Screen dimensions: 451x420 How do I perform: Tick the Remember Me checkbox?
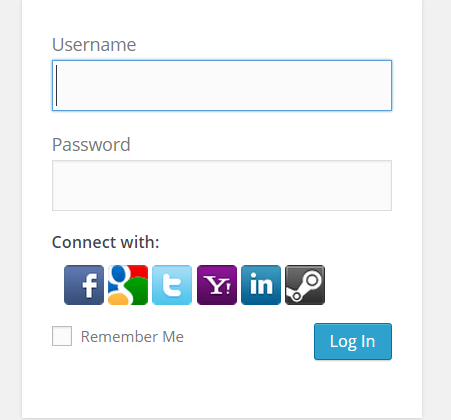pyautogui.click(x=62, y=336)
